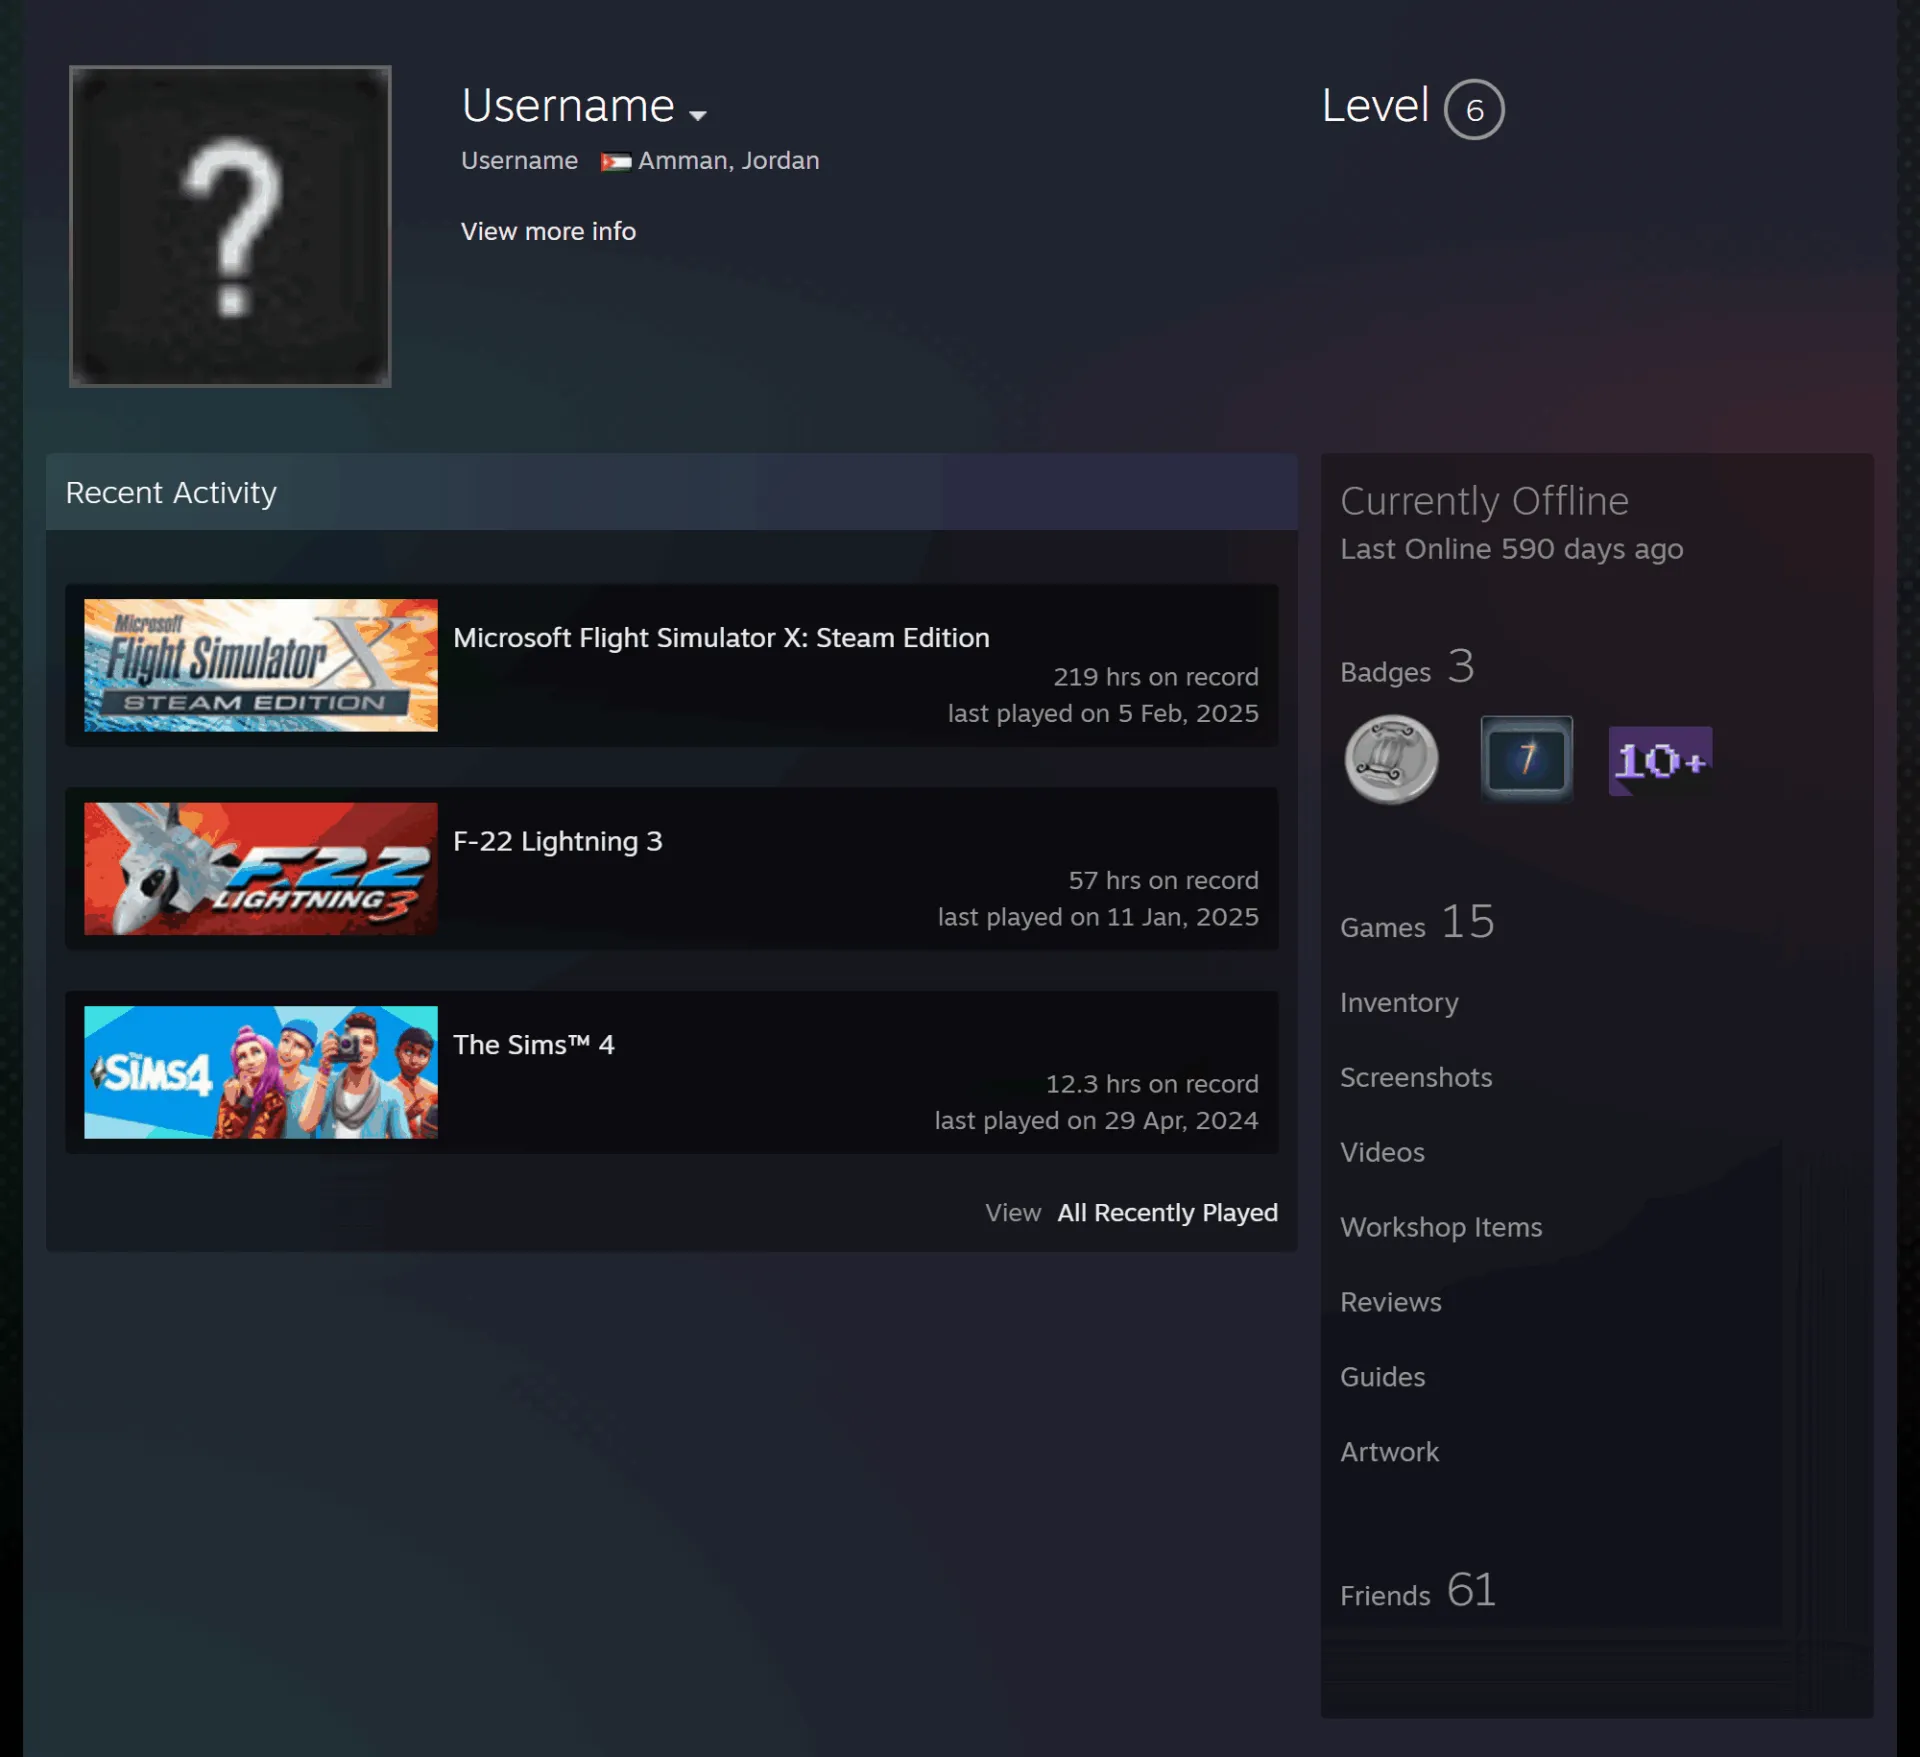
Task: Click '12.3 hrs on record' text
Action: [x=1152, y=1084]
